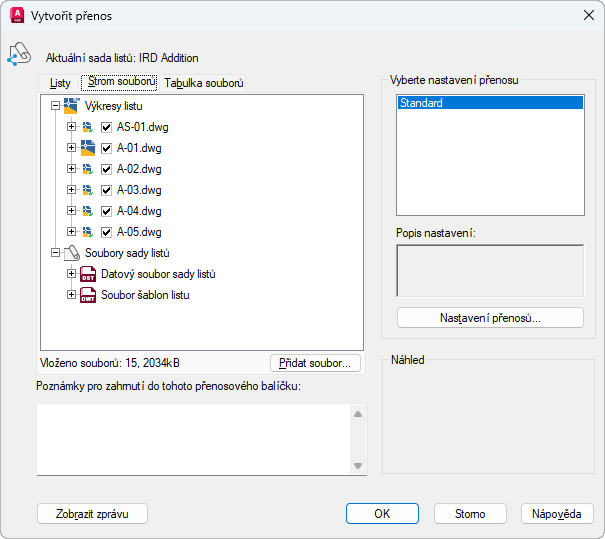The width and height of the screenshot is (605, 539).
Task: Expand the Datový soubor sady listů node
Action: [71, 274]
